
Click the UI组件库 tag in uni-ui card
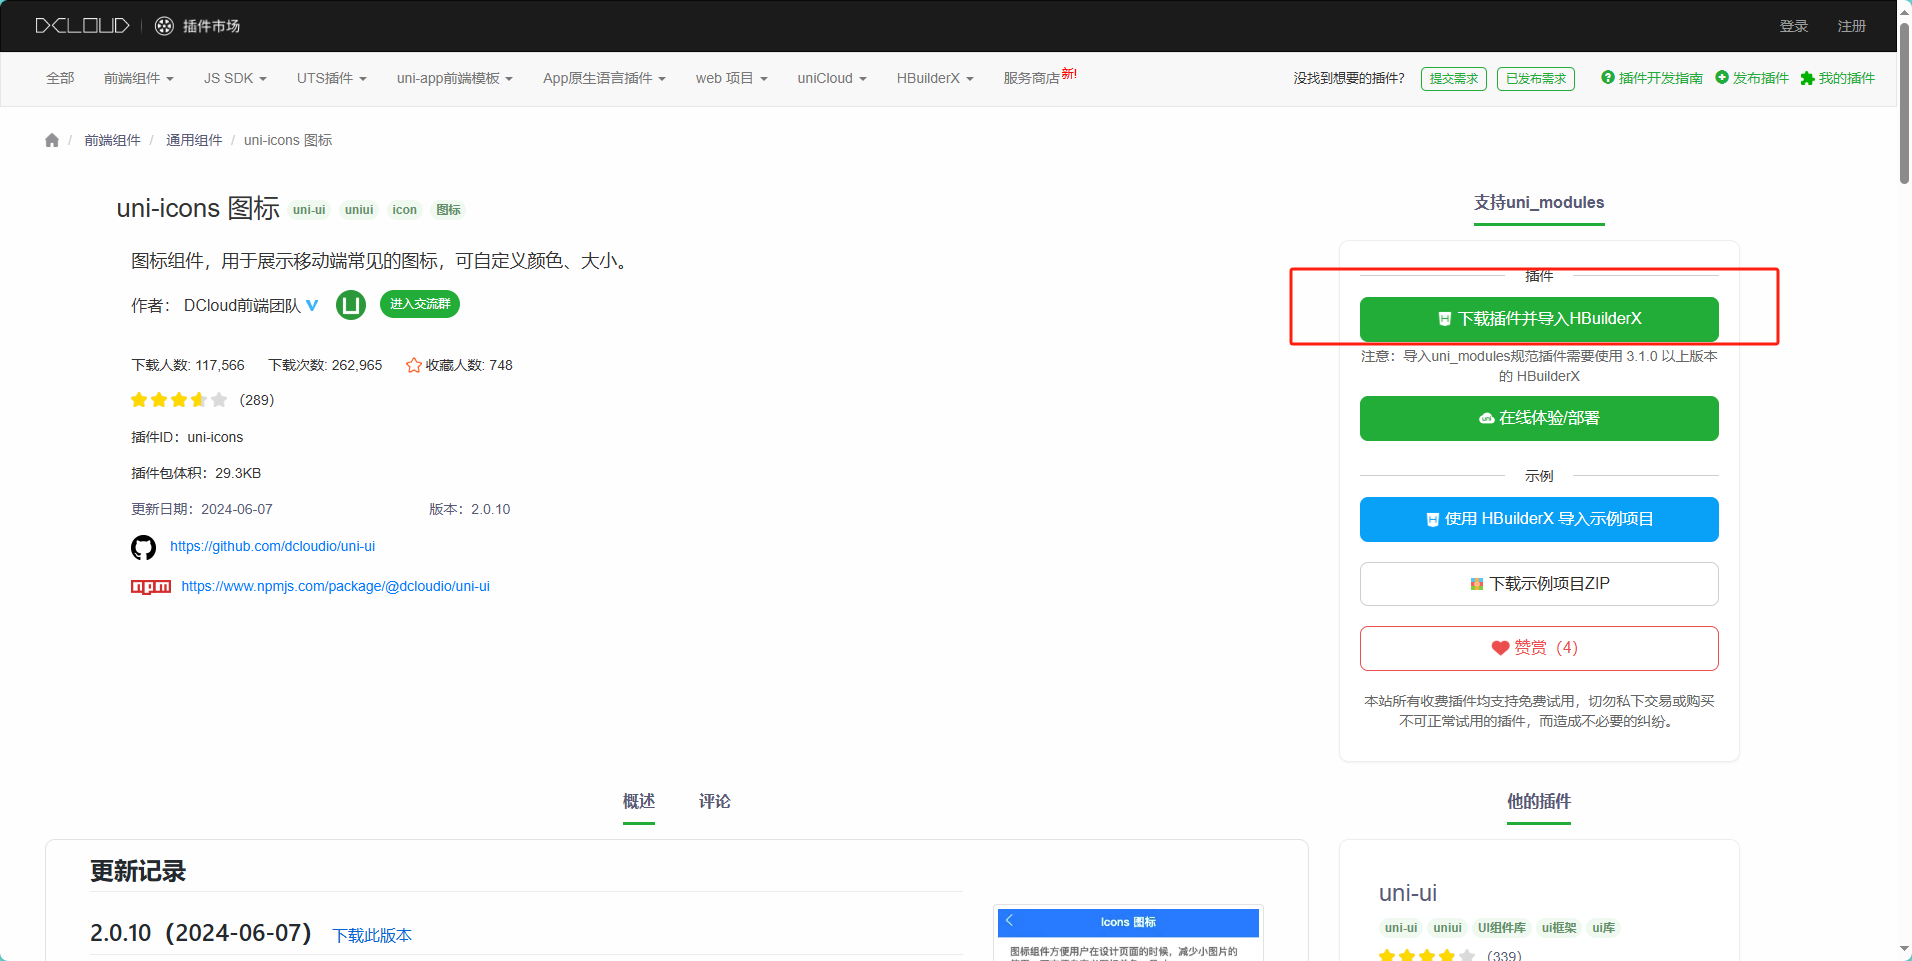pyautogui.click(x=1502, y=928)
